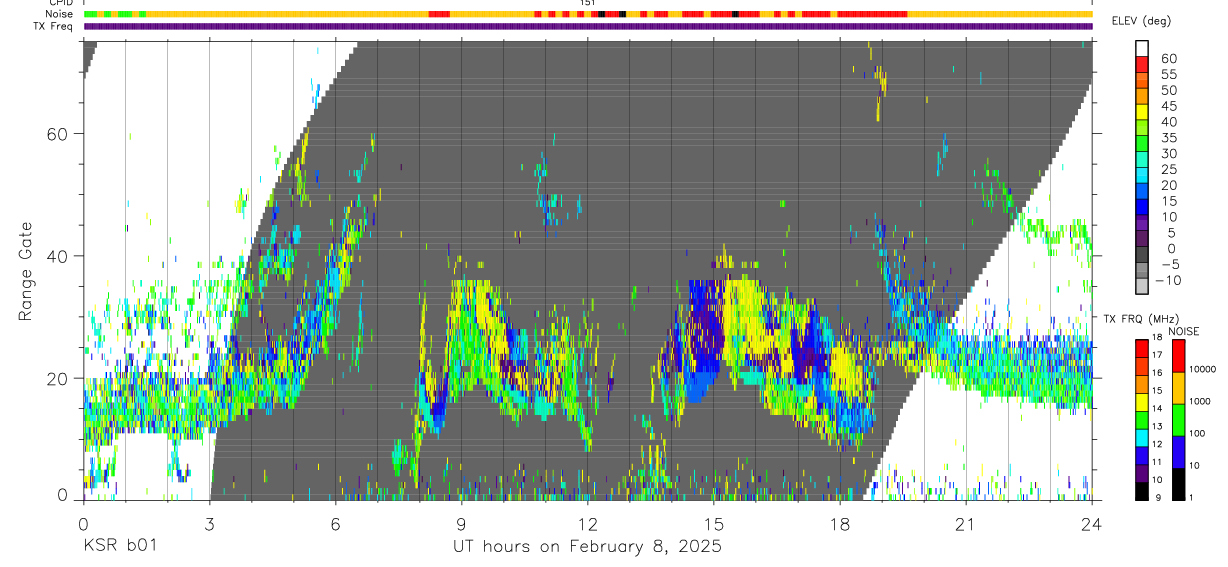Screen dimensions: 1228x567
Task: Click the ELEV value label -10
Action: coord(1166,280)
